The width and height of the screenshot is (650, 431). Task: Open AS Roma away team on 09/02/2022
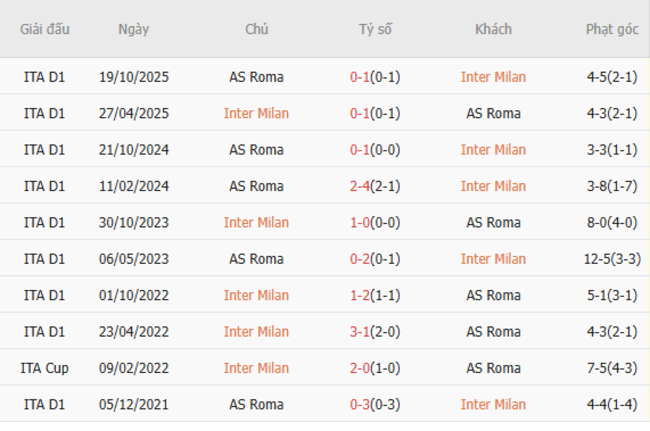click(493, 368)
